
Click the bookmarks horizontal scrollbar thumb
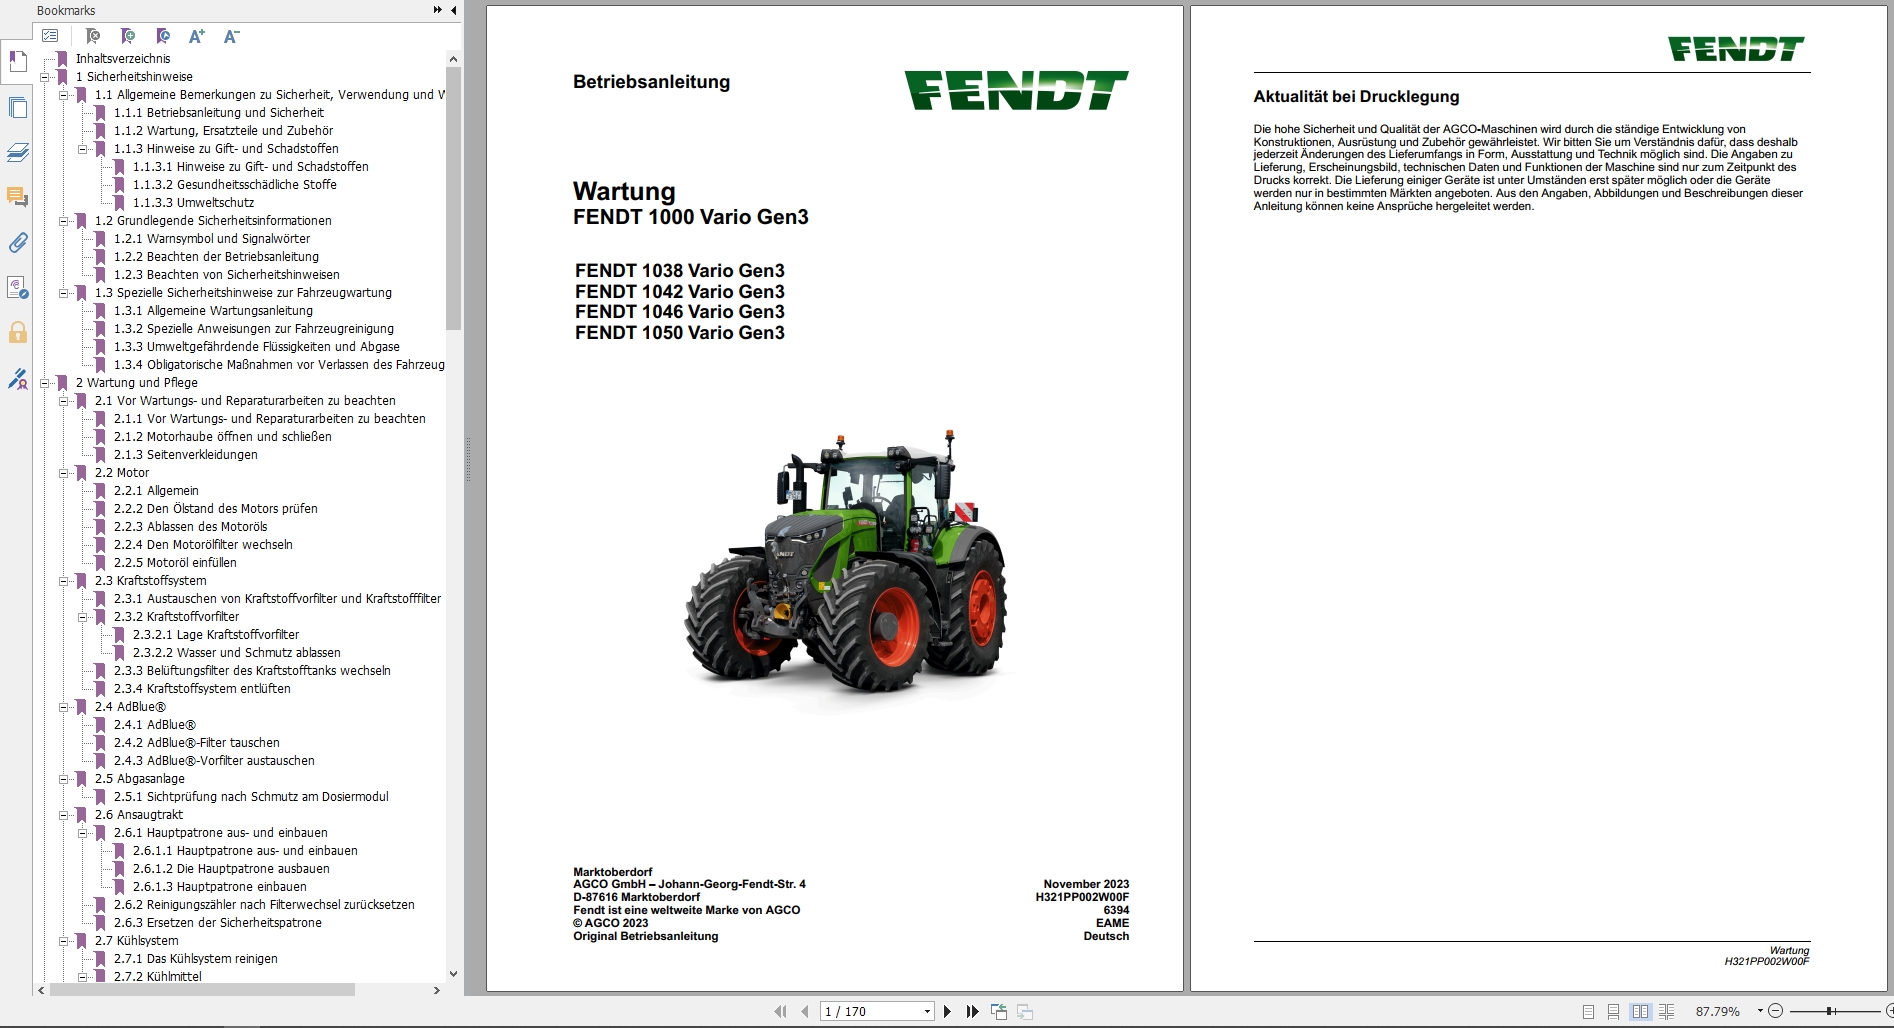(x=202, y=990)
